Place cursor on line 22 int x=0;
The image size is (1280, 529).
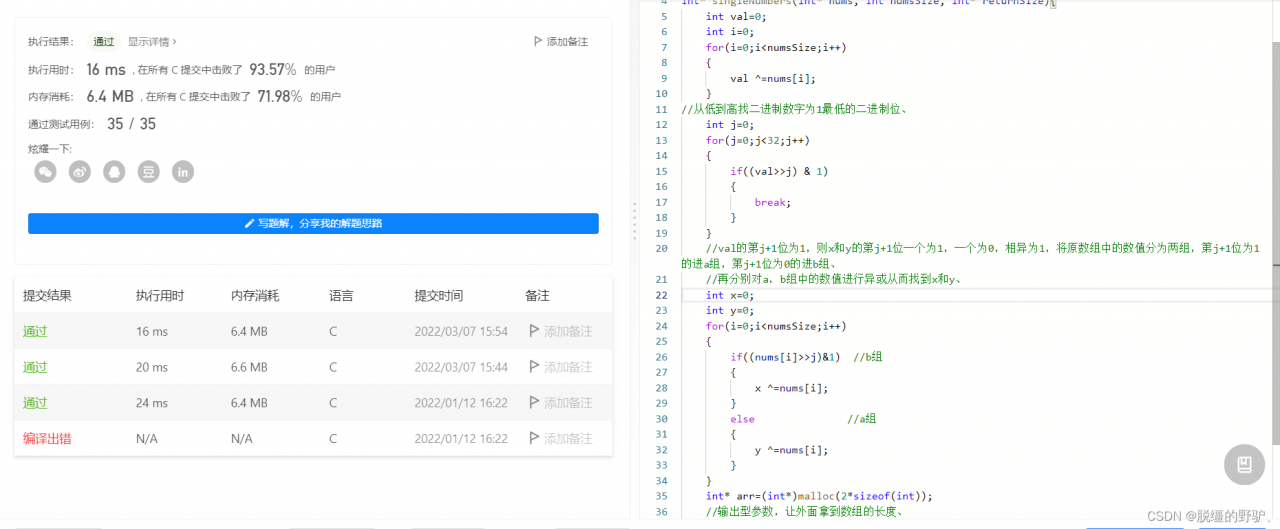pyautogui.click(x=730, y=295)
